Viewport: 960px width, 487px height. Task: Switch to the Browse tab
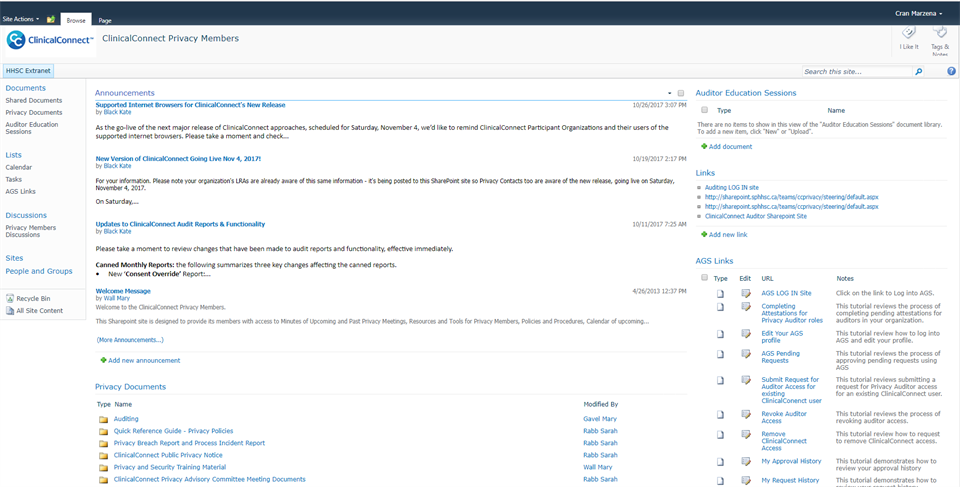tap(76, 20)
